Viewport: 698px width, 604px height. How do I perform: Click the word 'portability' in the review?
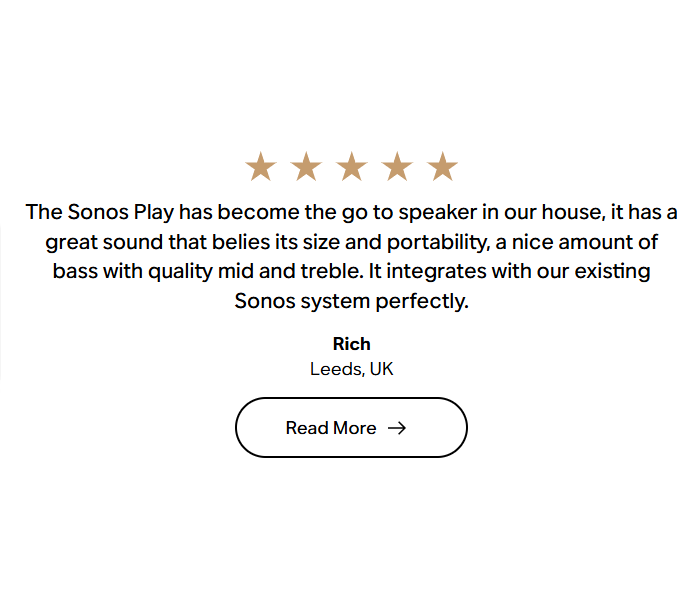438,243
